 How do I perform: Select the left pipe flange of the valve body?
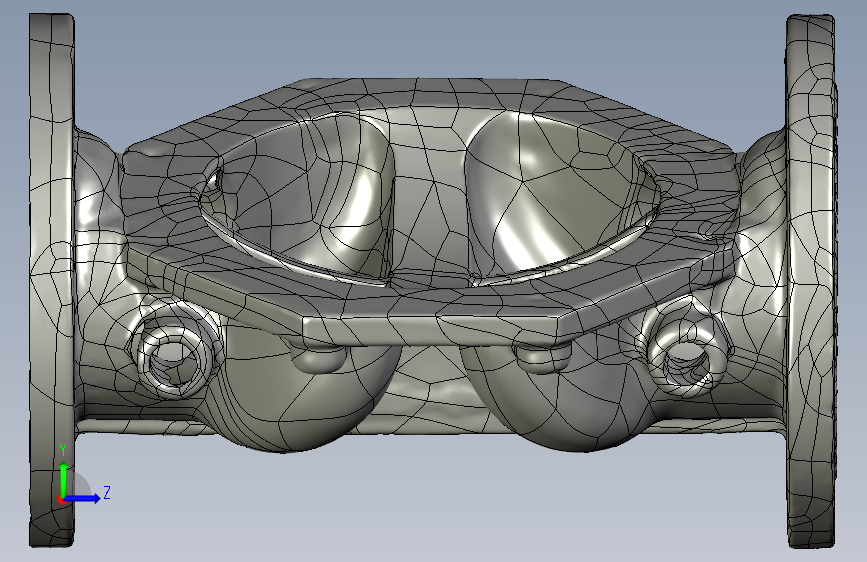(x=51, y=280)
